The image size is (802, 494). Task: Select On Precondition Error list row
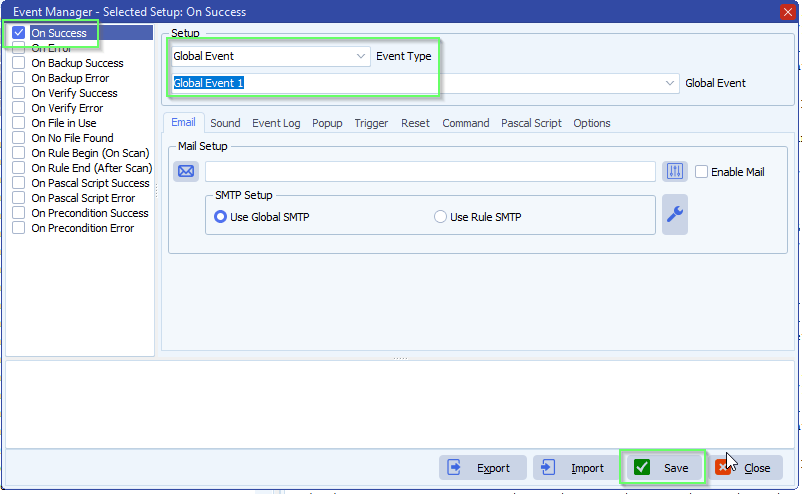(82, 228)
